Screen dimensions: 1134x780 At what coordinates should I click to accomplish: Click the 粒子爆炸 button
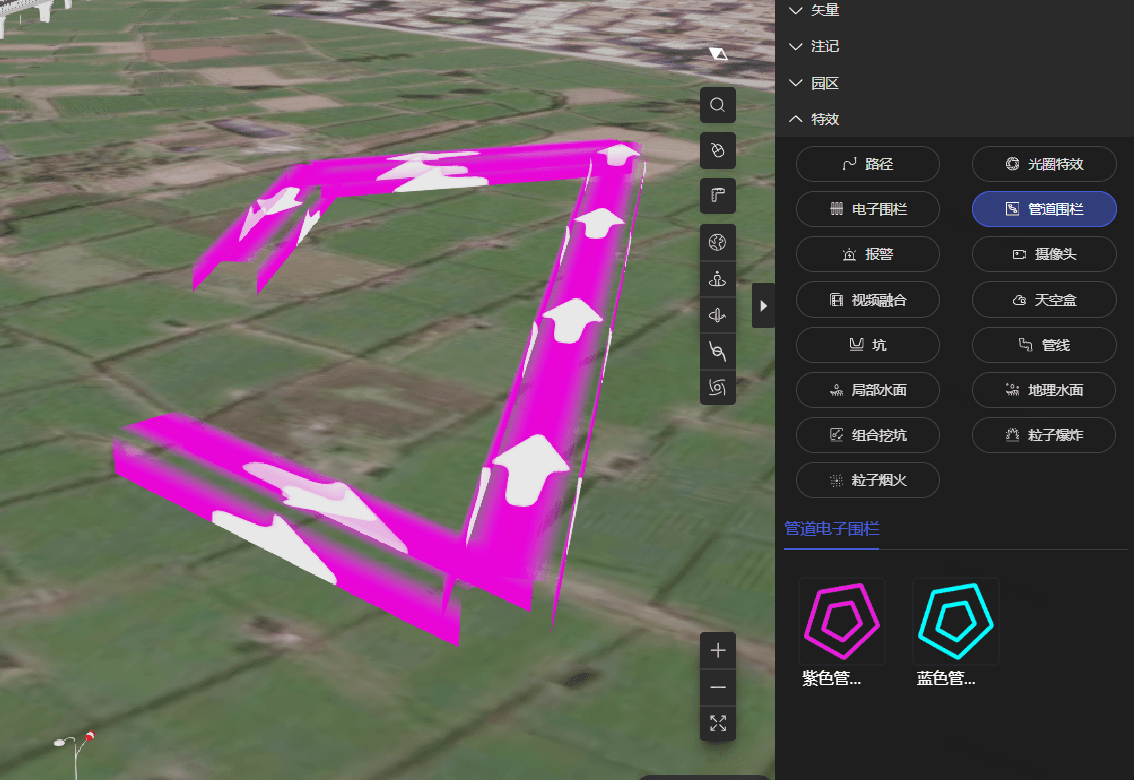tap(1044, 435)
